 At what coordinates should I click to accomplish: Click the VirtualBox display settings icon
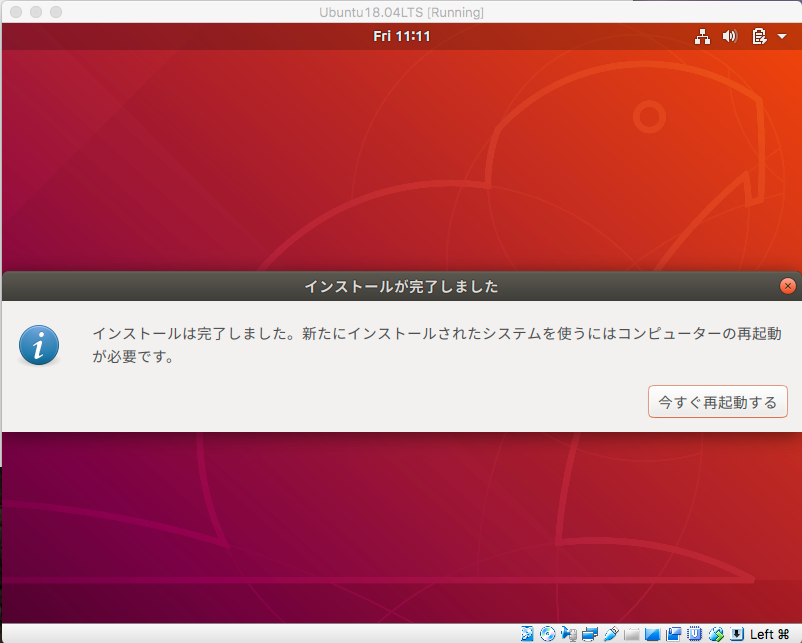[x=652, y=634]
